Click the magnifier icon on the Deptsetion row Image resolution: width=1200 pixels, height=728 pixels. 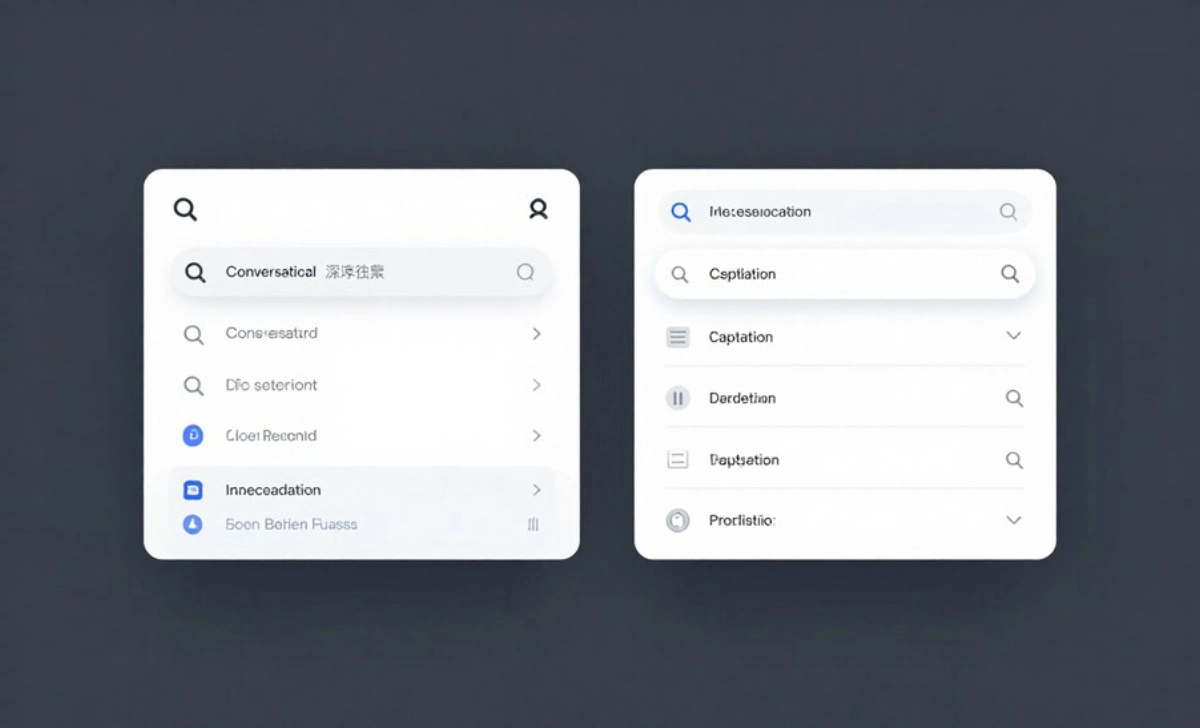tap(1014, 459)
